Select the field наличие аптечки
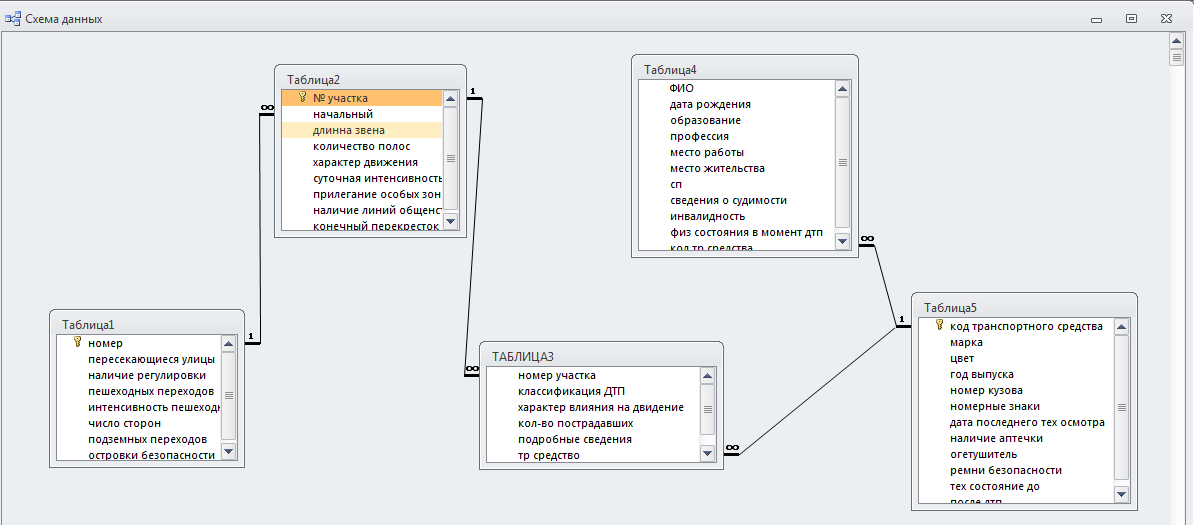Viewport: 1194px width, 525px height. click(x=1016, y=438)
